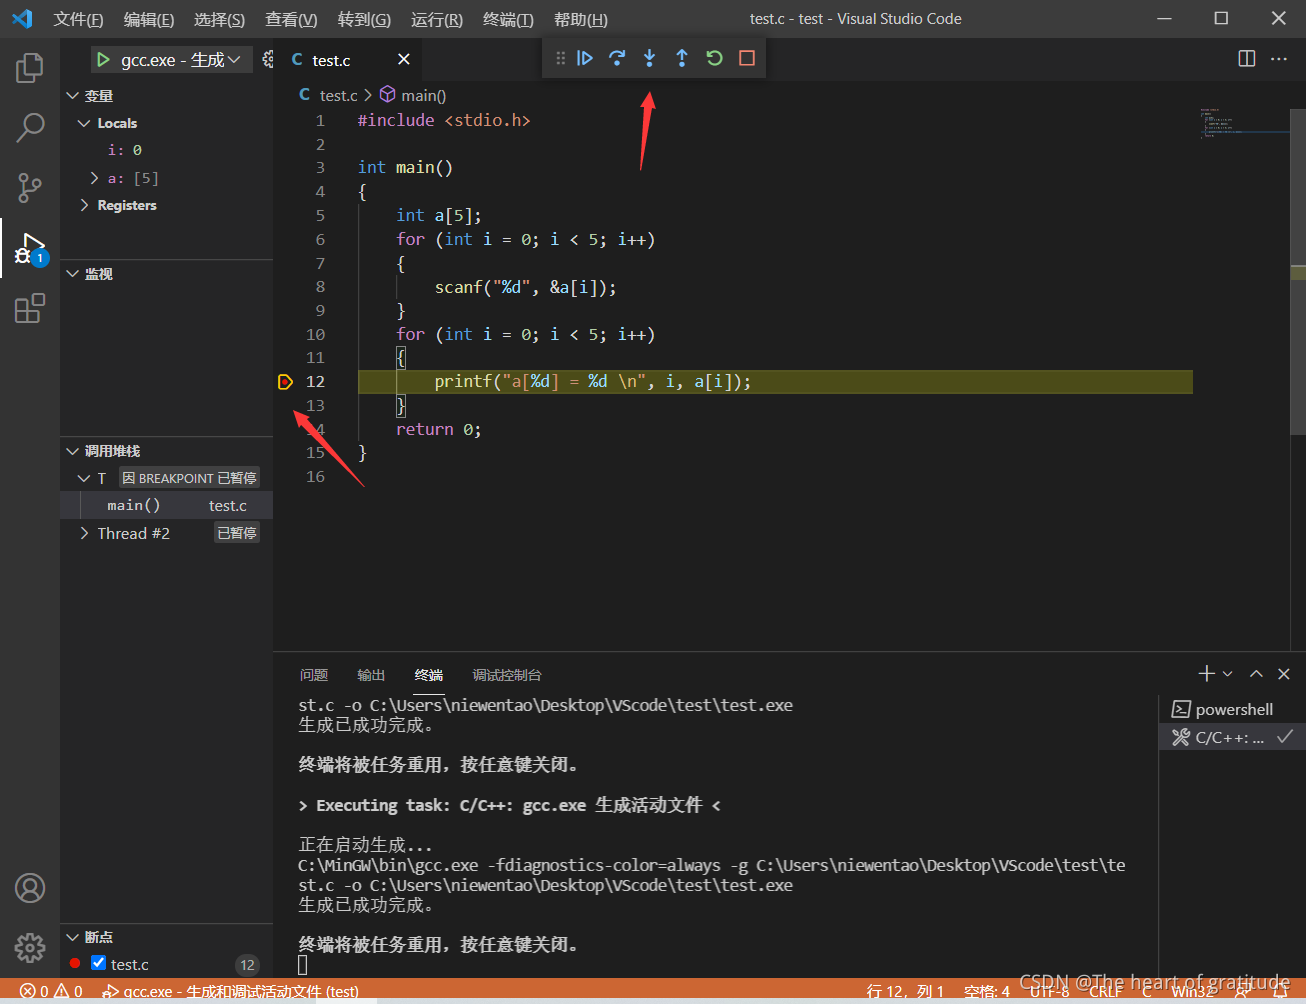Screen dimensions: 1306x1004
Task: Open the Manage gear icon
Action: tap(30, 947)
